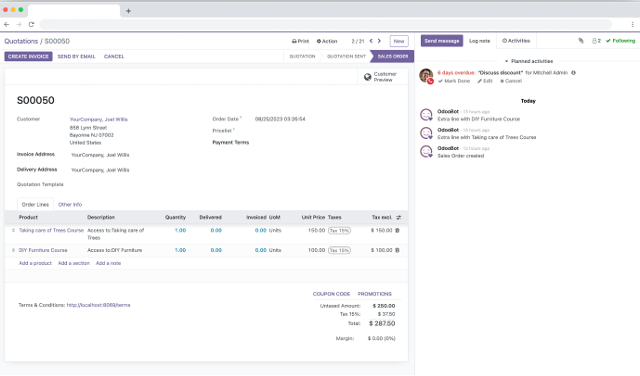Open optional columns settings icon
The width and height of the screenshot is (640, 376).
[x=399, y=218]
